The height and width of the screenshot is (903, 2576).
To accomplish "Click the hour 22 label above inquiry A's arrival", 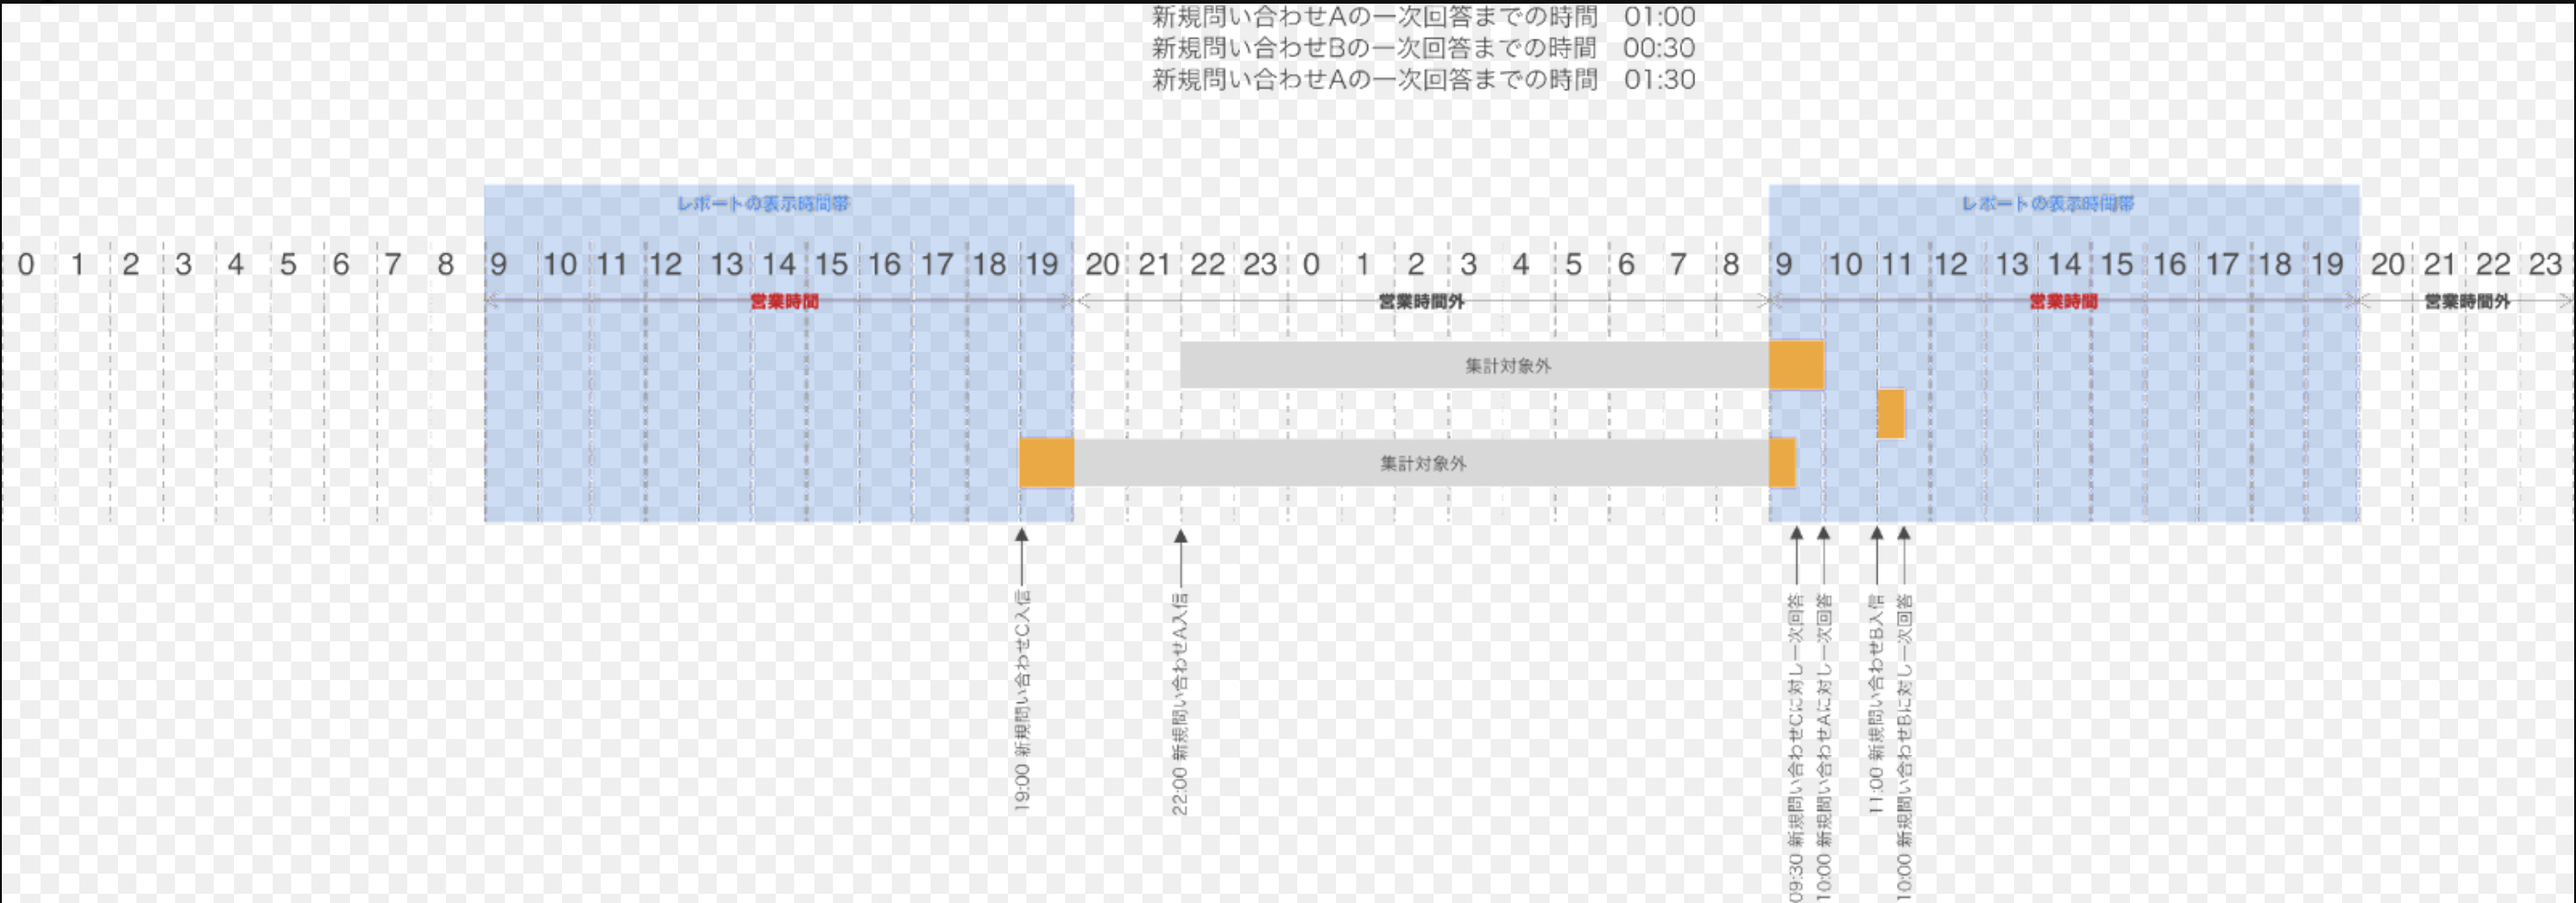I will (x=1207, y=265).
